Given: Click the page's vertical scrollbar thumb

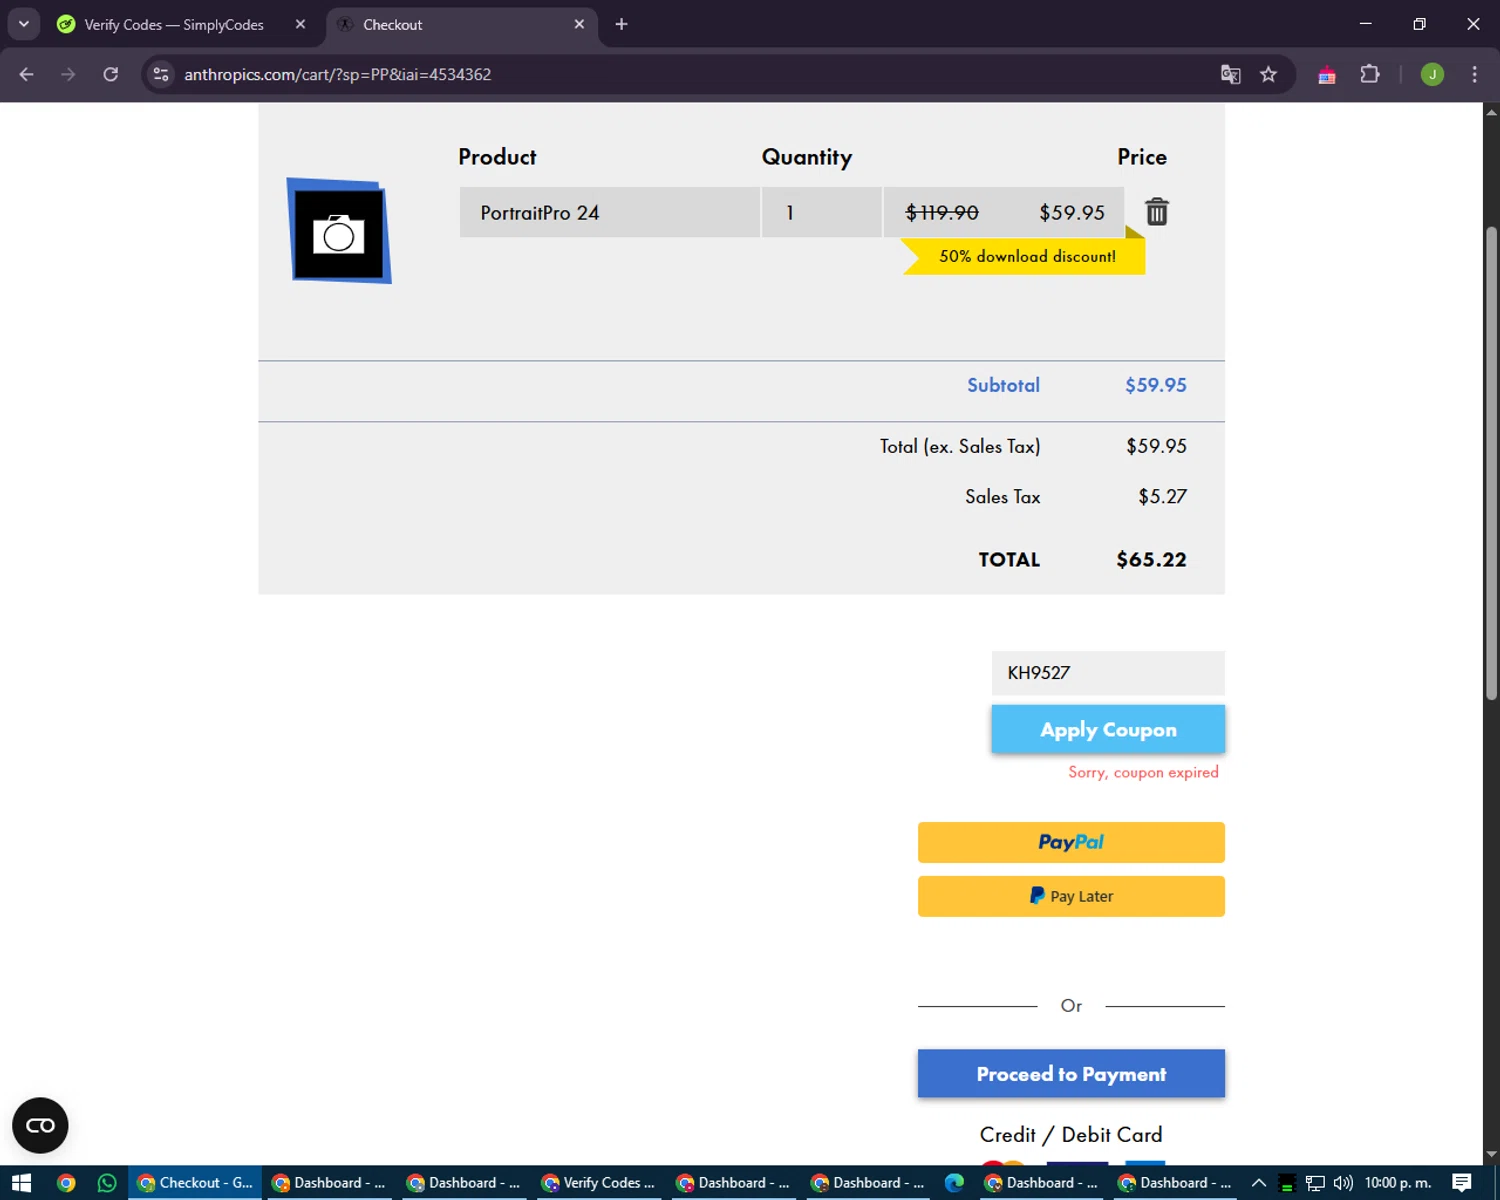Looking at the screenshot, I should (x=1491, y=464).
